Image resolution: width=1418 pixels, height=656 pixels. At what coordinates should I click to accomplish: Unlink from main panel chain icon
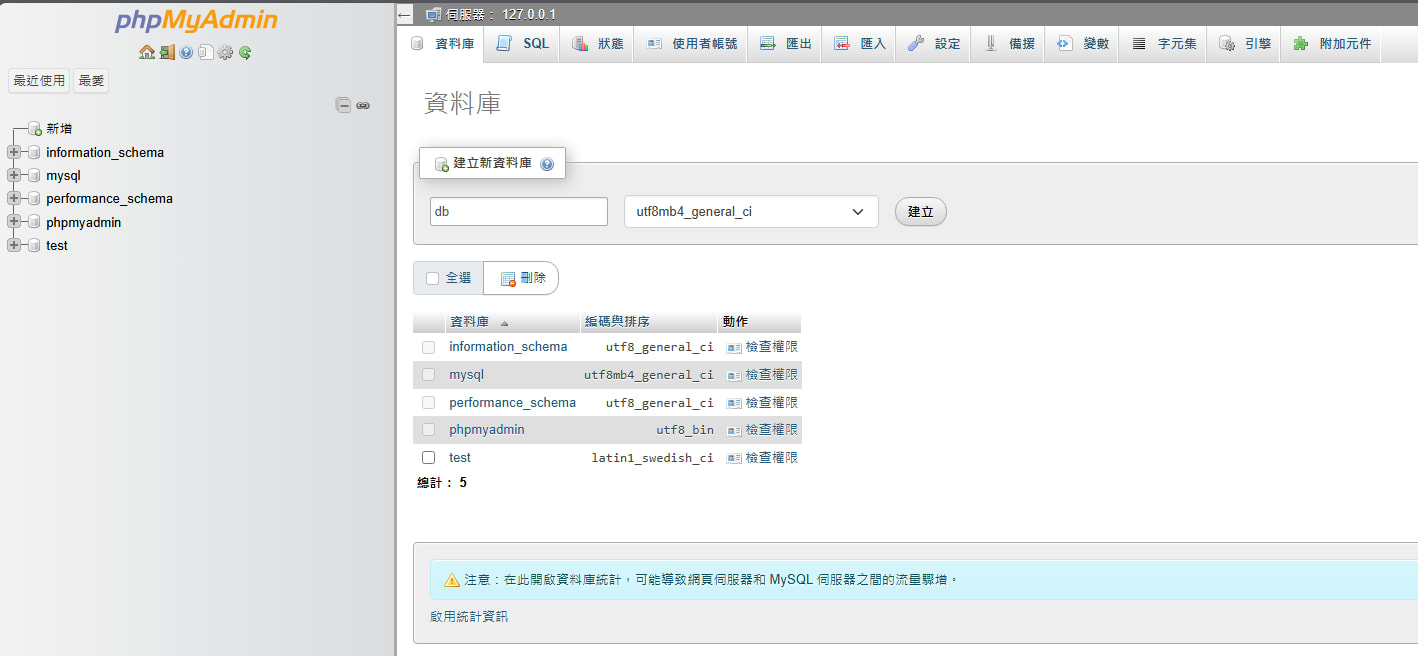click(363, 105)
